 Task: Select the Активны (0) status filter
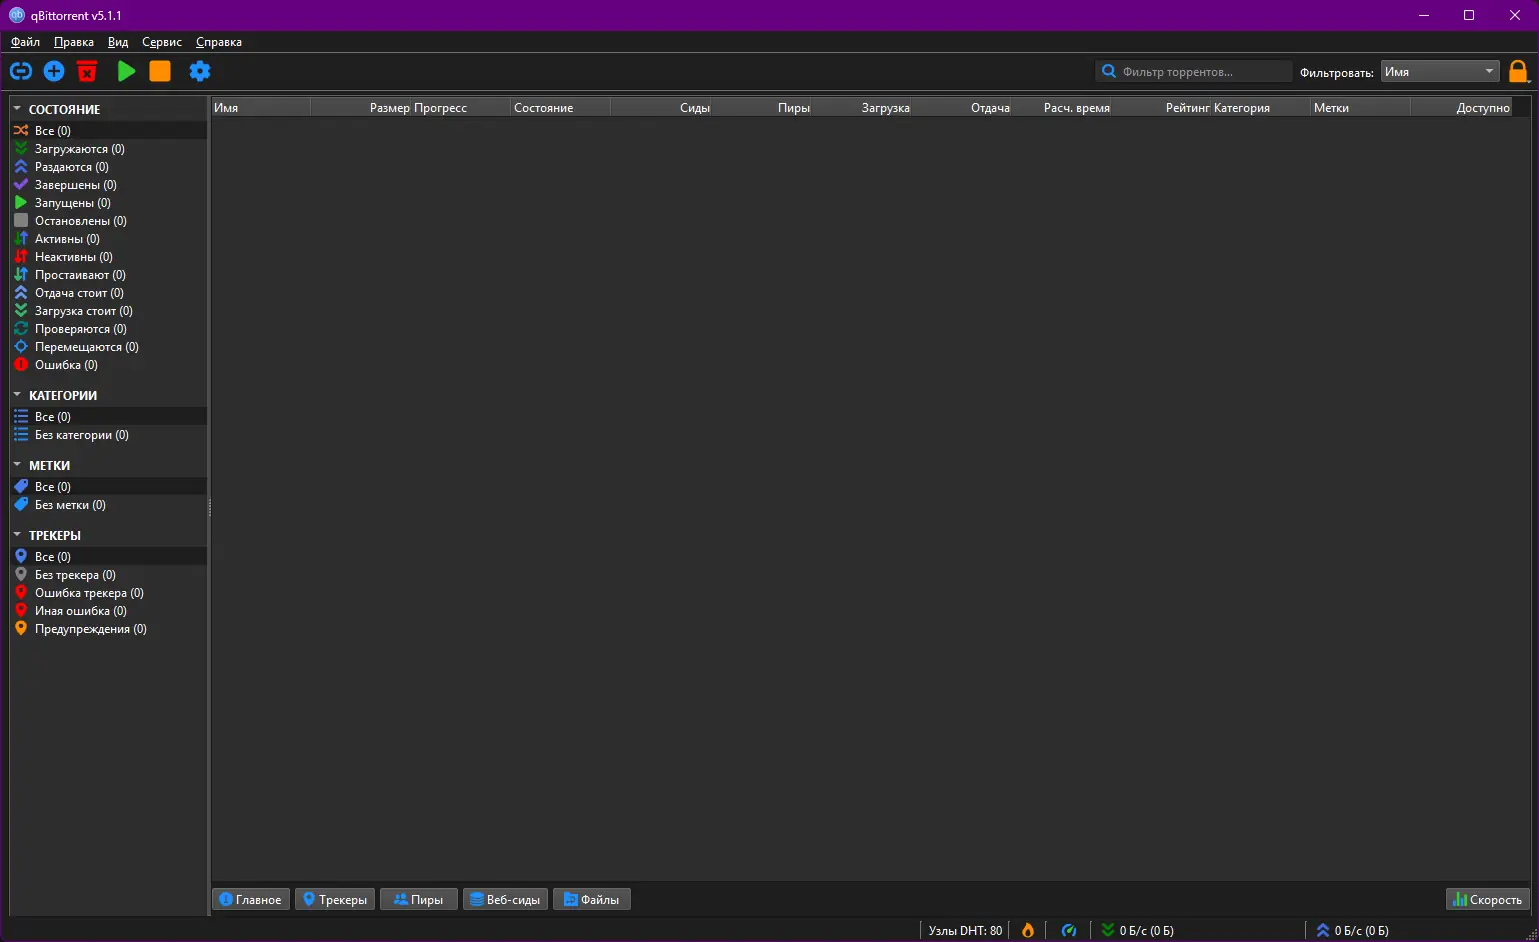(108, 239)
